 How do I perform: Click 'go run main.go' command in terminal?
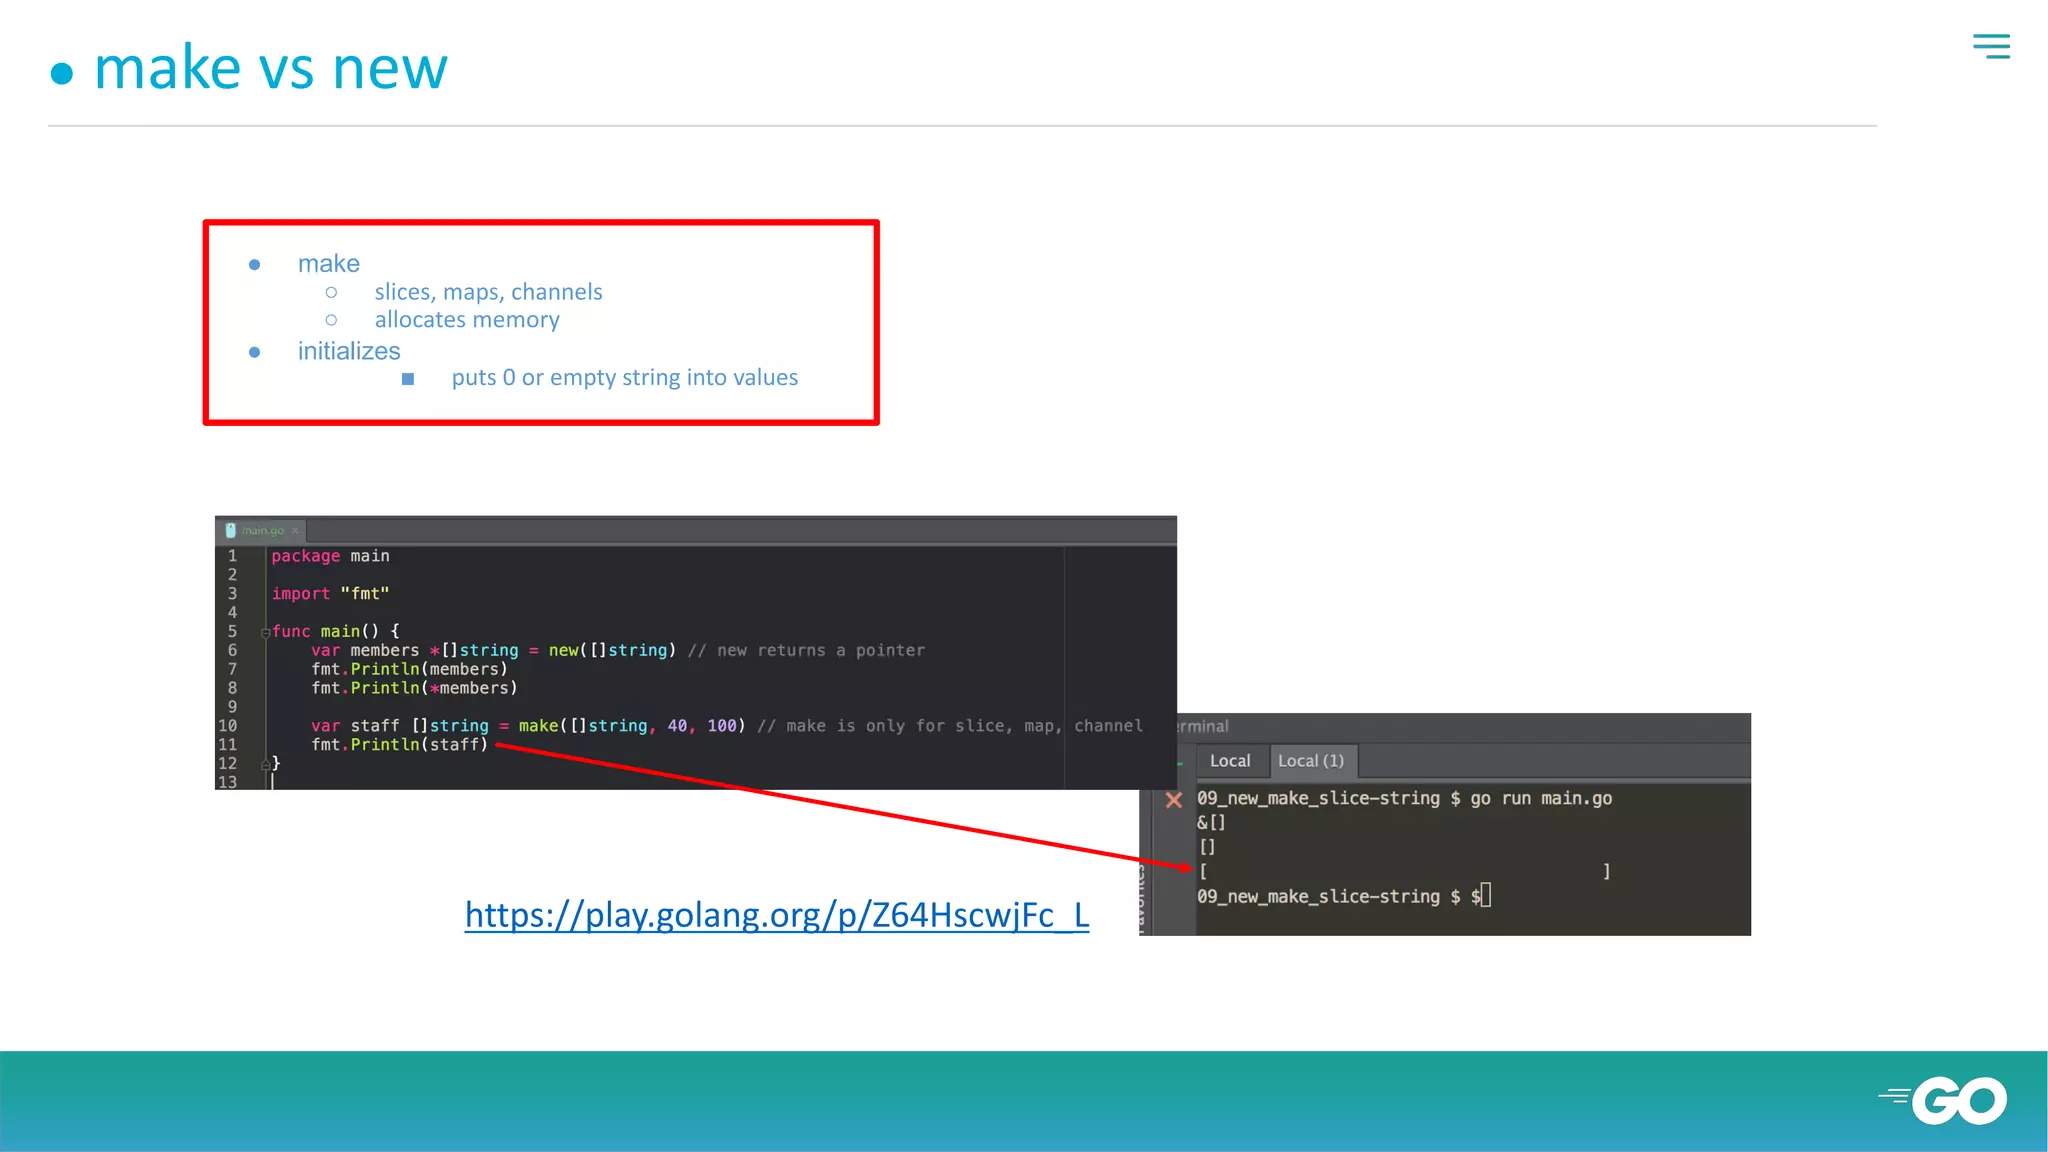point(1540,798)
